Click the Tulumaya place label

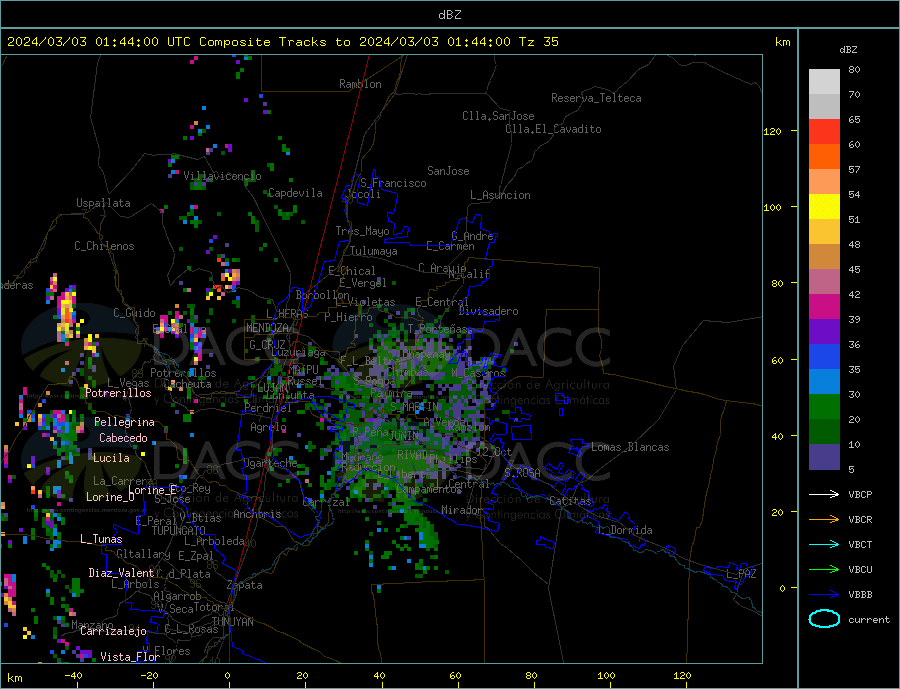tap(373, 251)
